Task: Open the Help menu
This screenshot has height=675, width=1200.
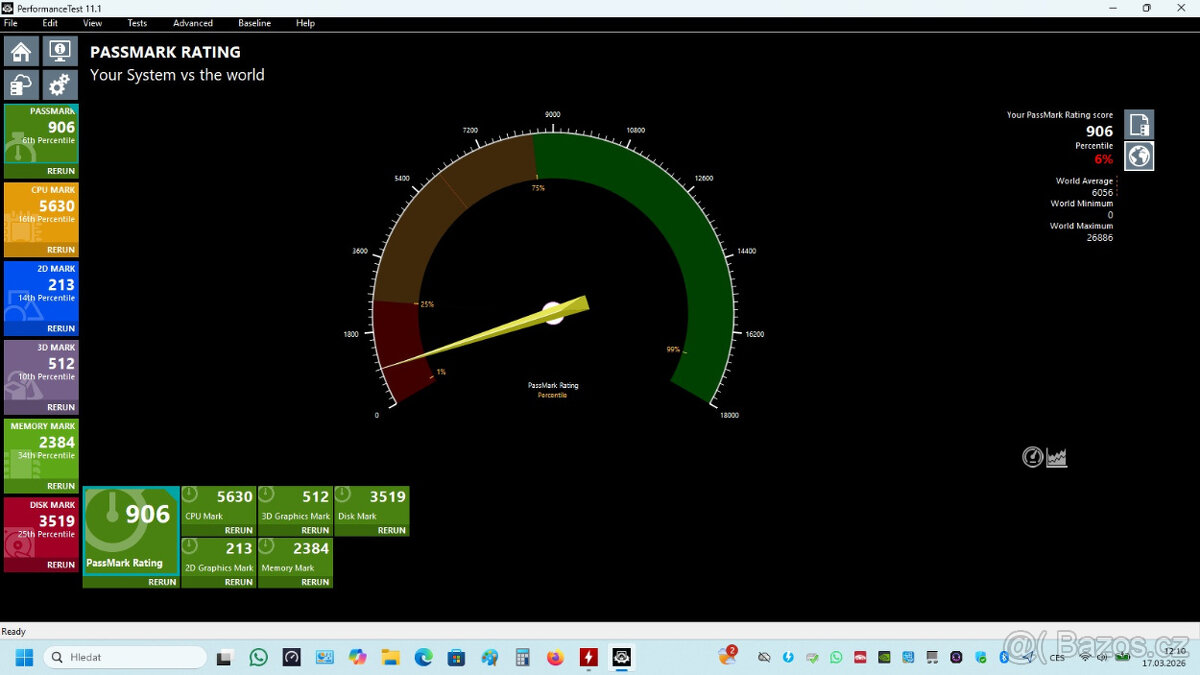Action: click(x=305, y=23)
